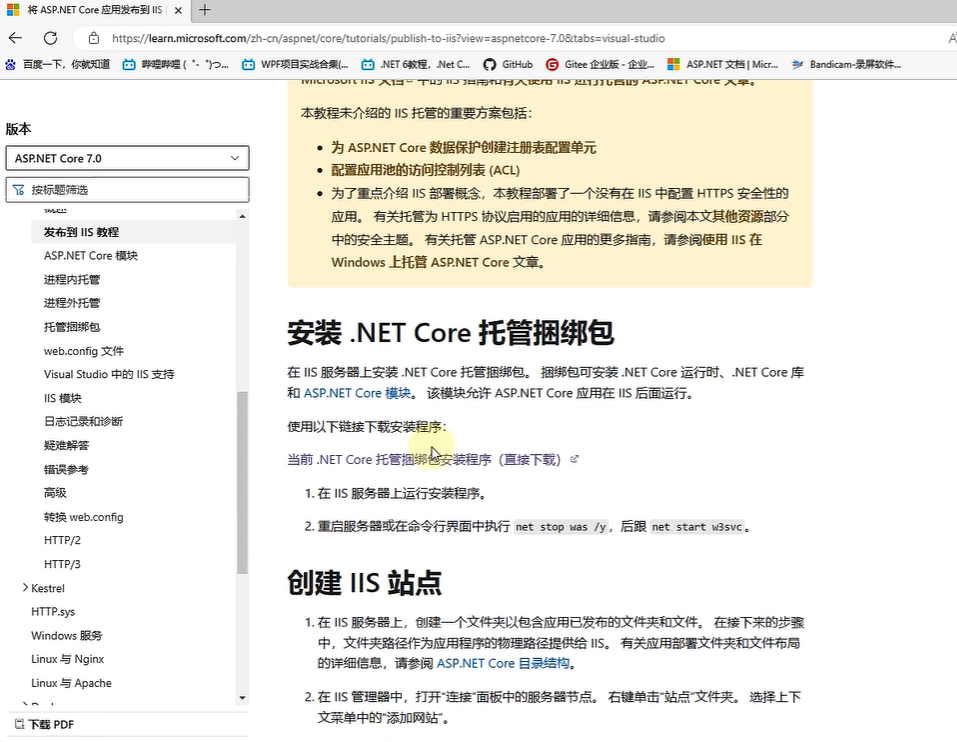
Task: Open 进程内托管 sidebar entry
Action: click(71, 279)
